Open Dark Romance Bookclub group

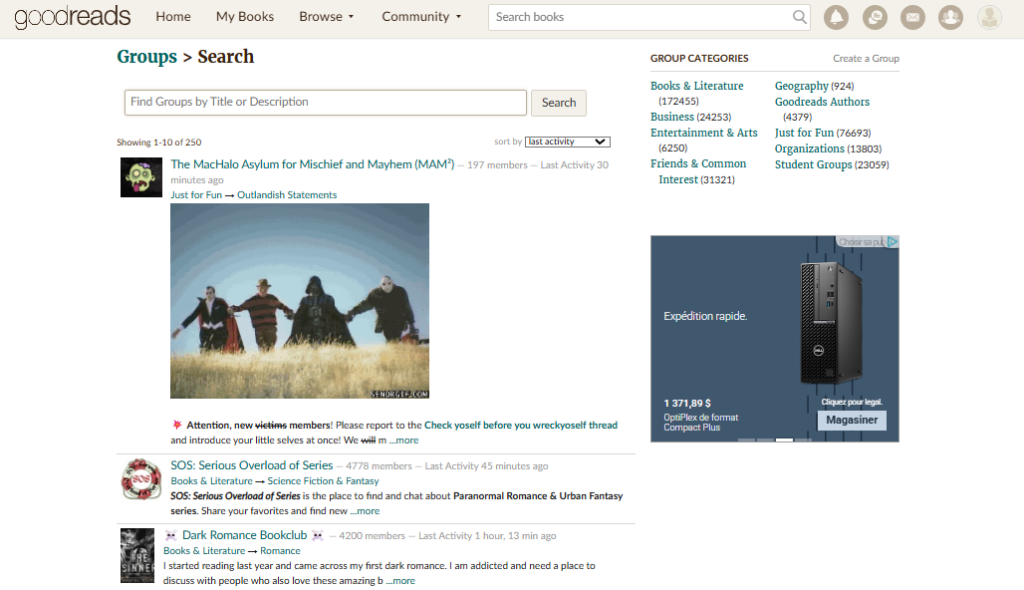pos(244,535)
